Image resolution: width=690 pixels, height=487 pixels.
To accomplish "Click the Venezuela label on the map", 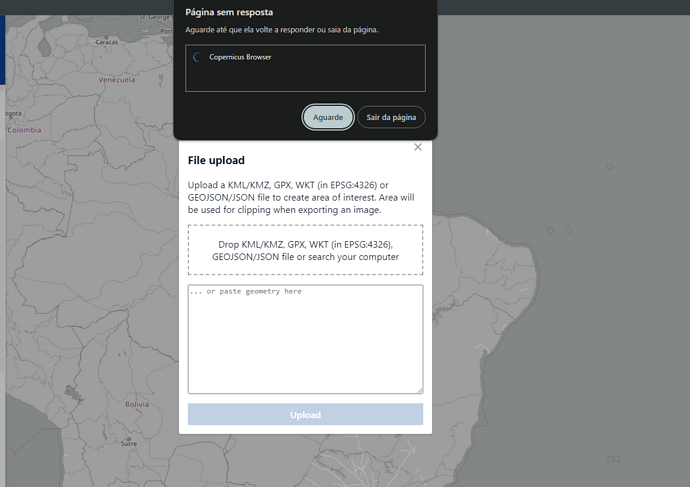I will (116, 80).
